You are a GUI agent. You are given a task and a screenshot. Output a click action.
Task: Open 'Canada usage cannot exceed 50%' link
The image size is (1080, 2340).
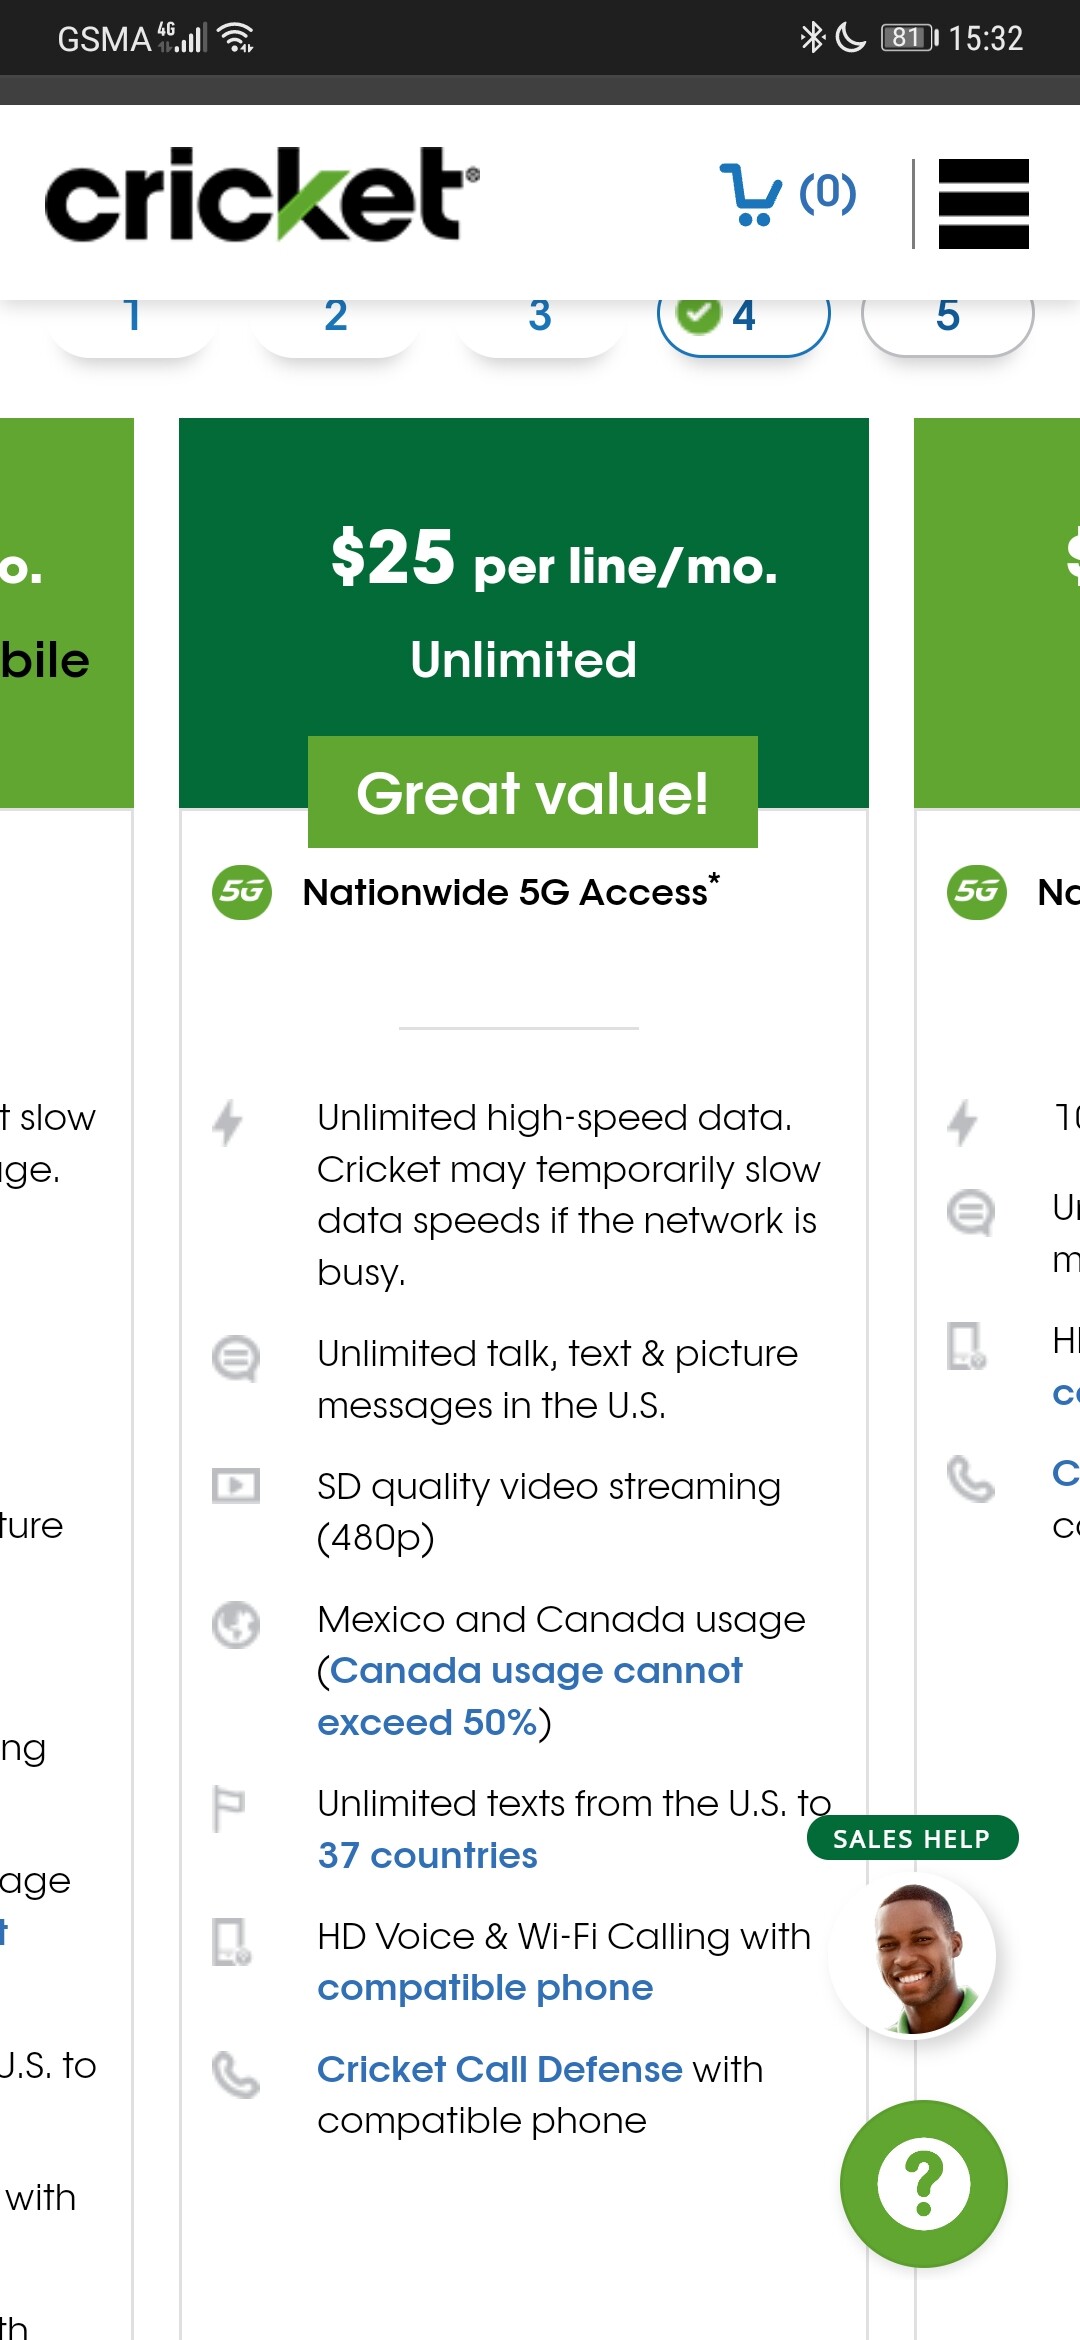click(530, 1696)
